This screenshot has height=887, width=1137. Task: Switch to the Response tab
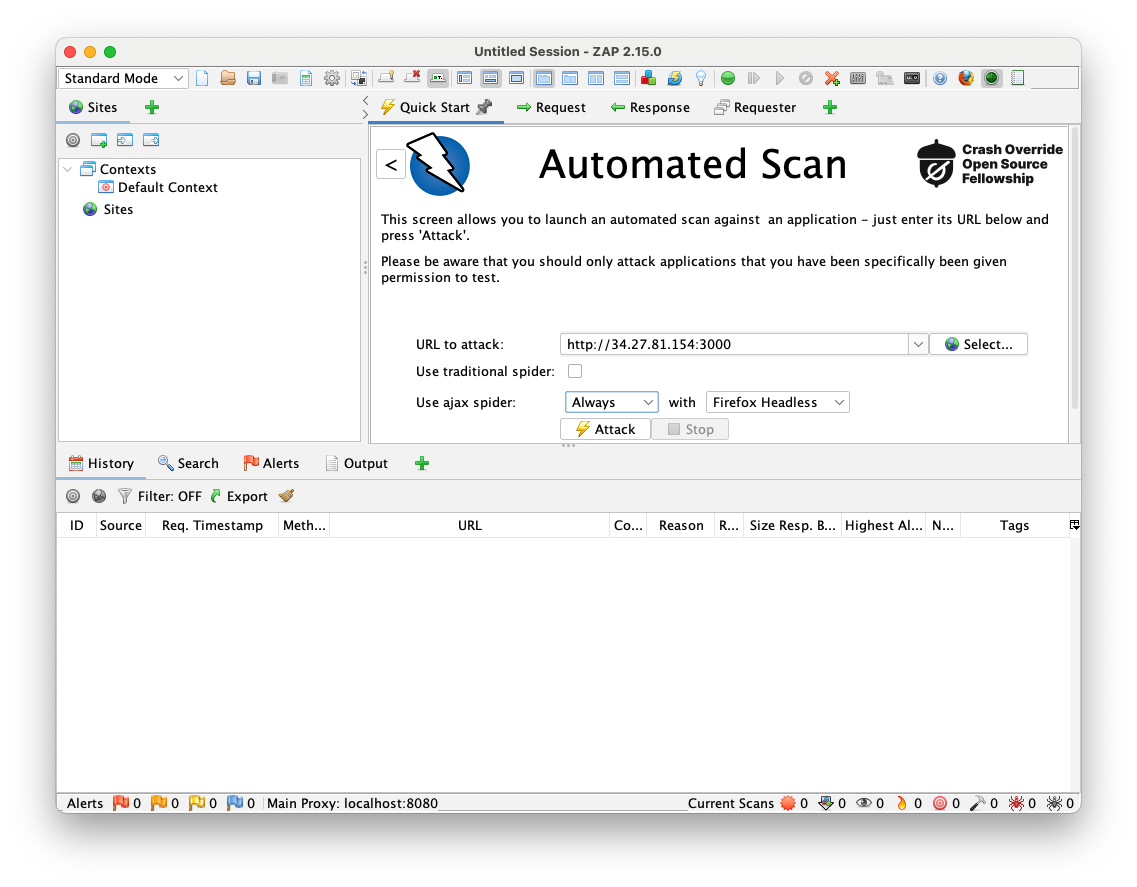pos(650,107)
